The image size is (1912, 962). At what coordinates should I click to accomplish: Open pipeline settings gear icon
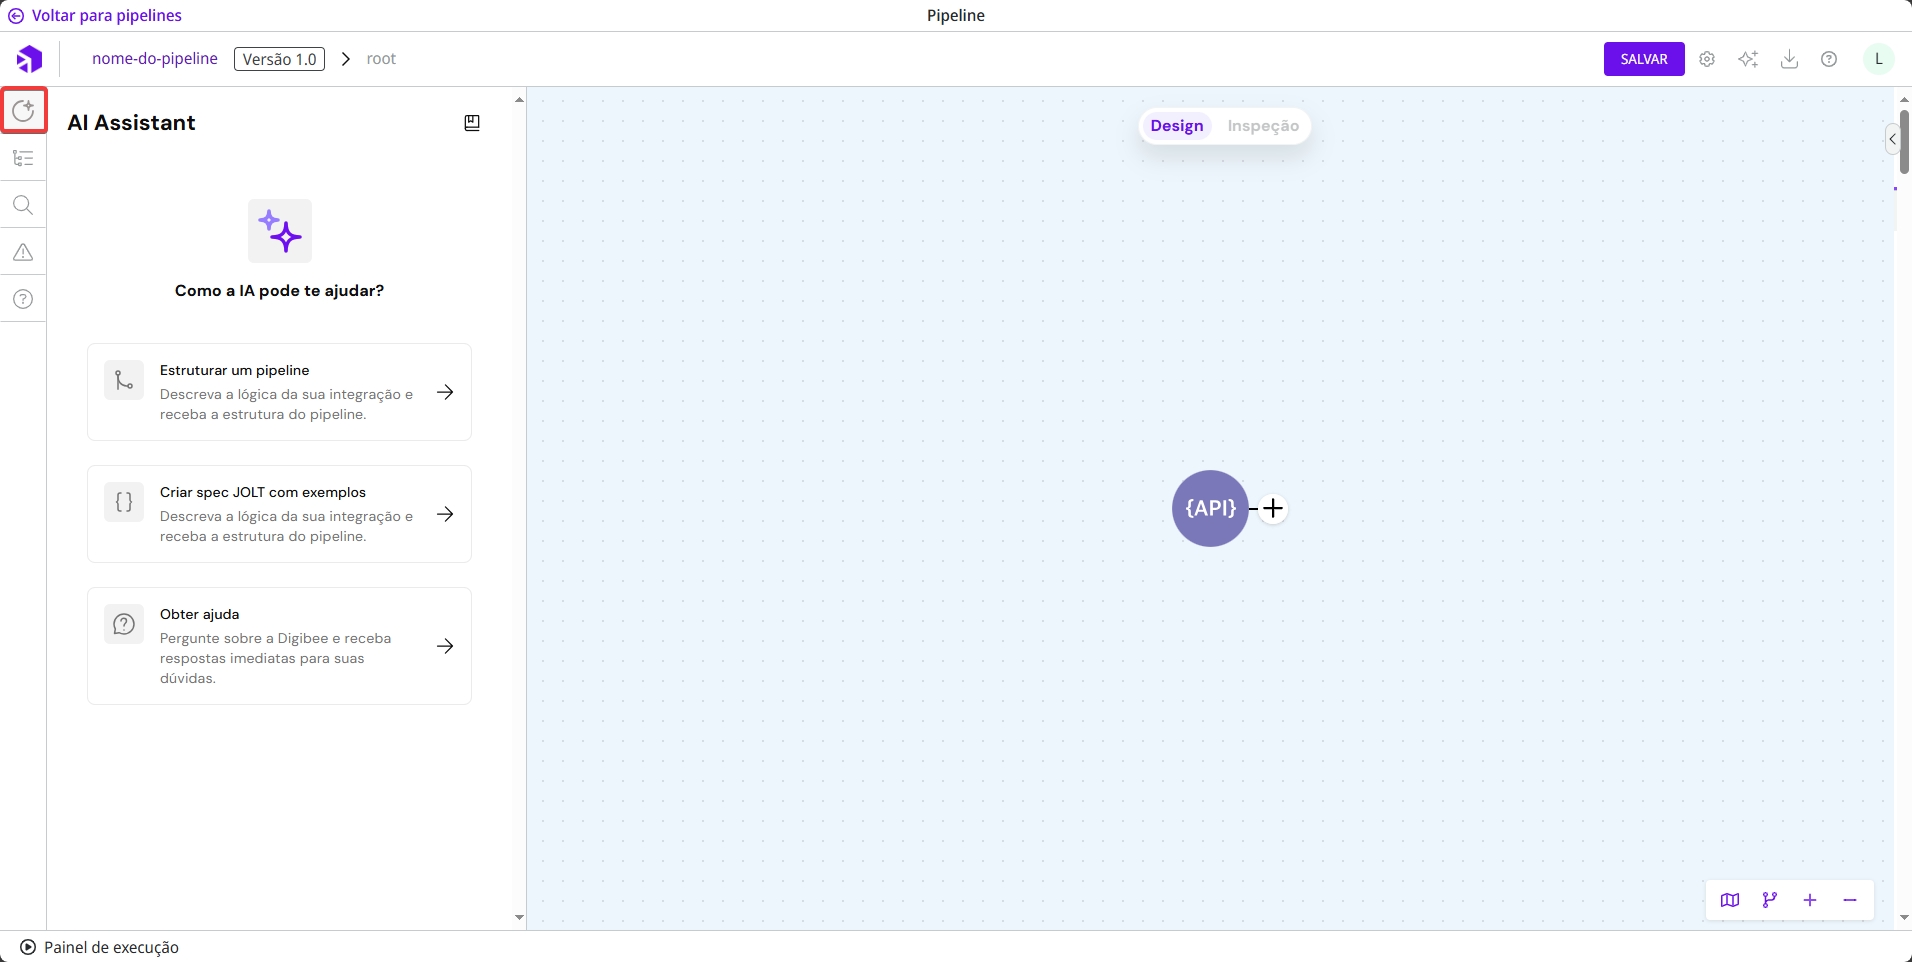(x=1707, y=59)
